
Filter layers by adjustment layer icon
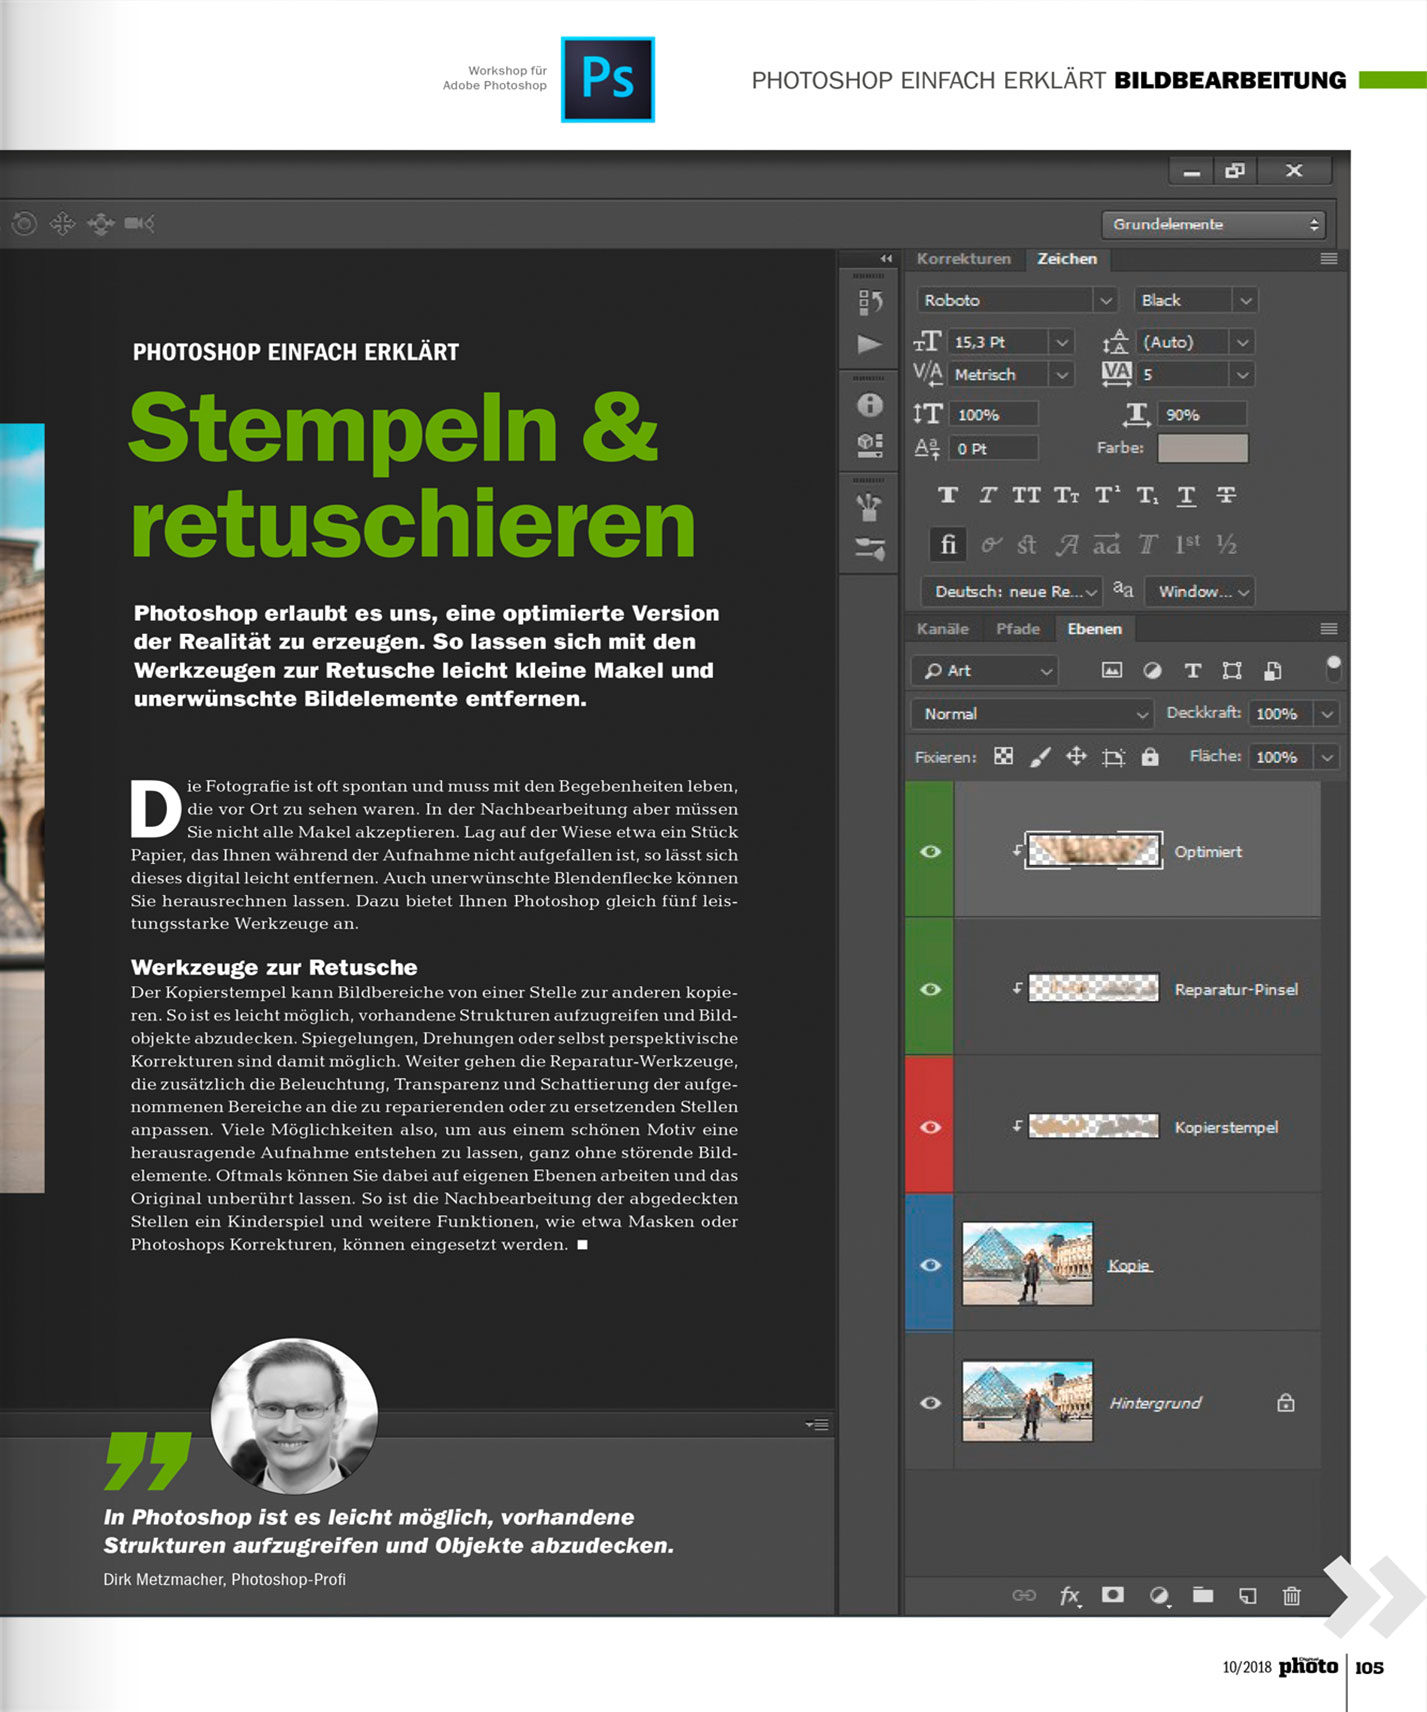tap(1152, 671)
